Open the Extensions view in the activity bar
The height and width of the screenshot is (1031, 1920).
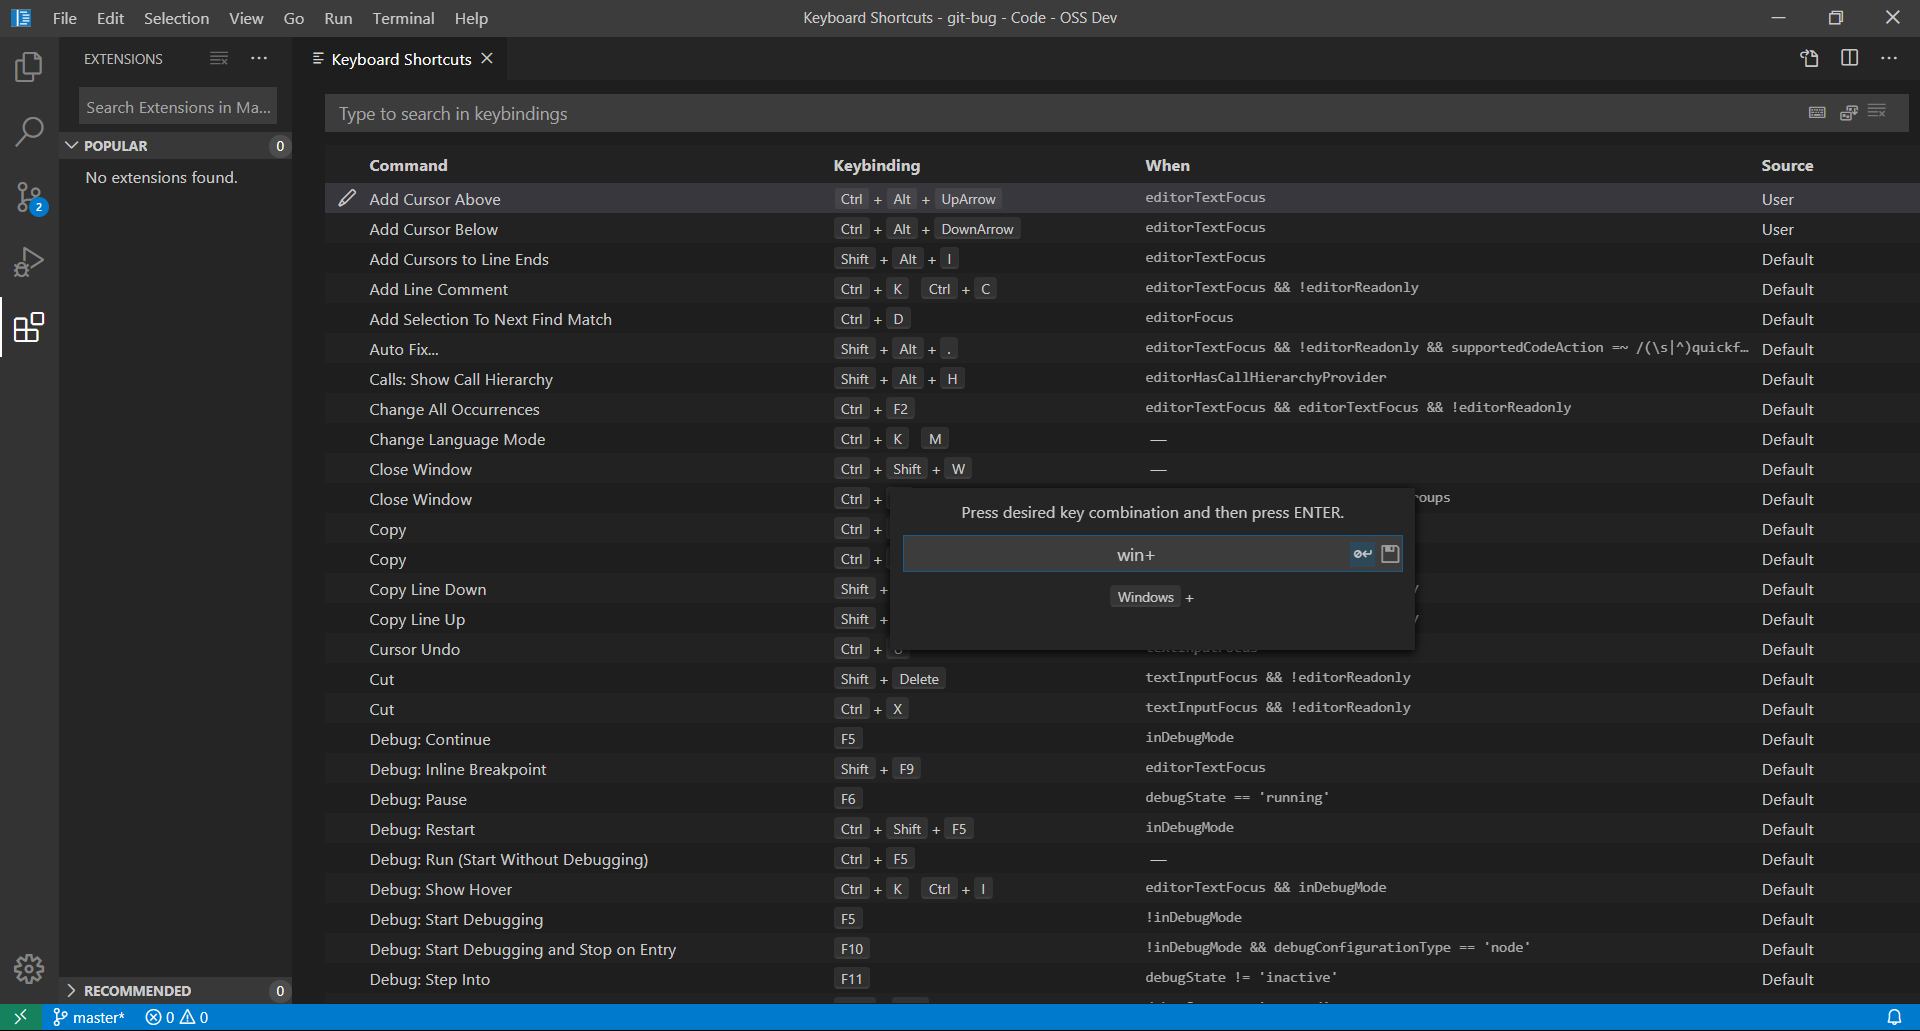pos(29,327)
